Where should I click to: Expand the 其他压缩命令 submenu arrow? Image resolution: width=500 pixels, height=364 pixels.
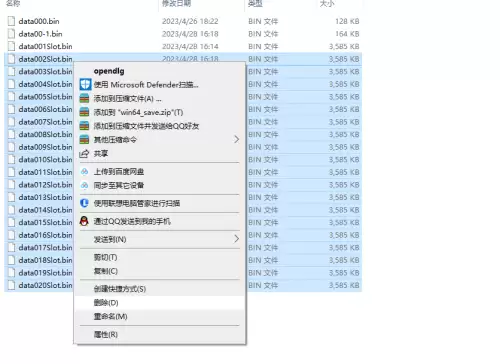(x=236, y=139)
